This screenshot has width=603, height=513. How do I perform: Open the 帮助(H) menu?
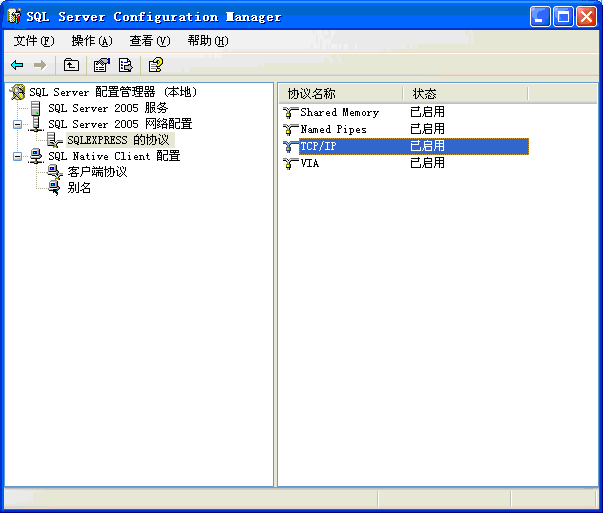[x=208, y=41]
